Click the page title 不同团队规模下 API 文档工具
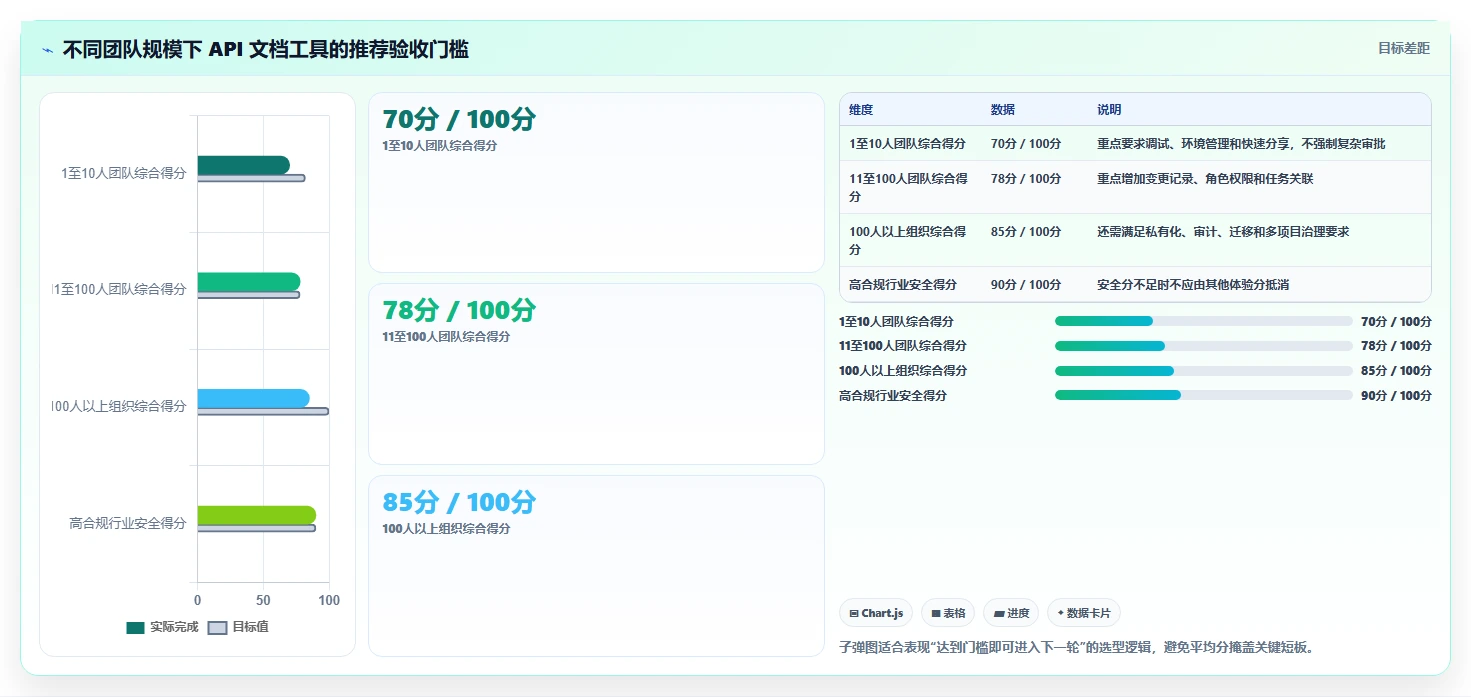Viewport: 1471px width, 697px height. (x=266, y=49)
